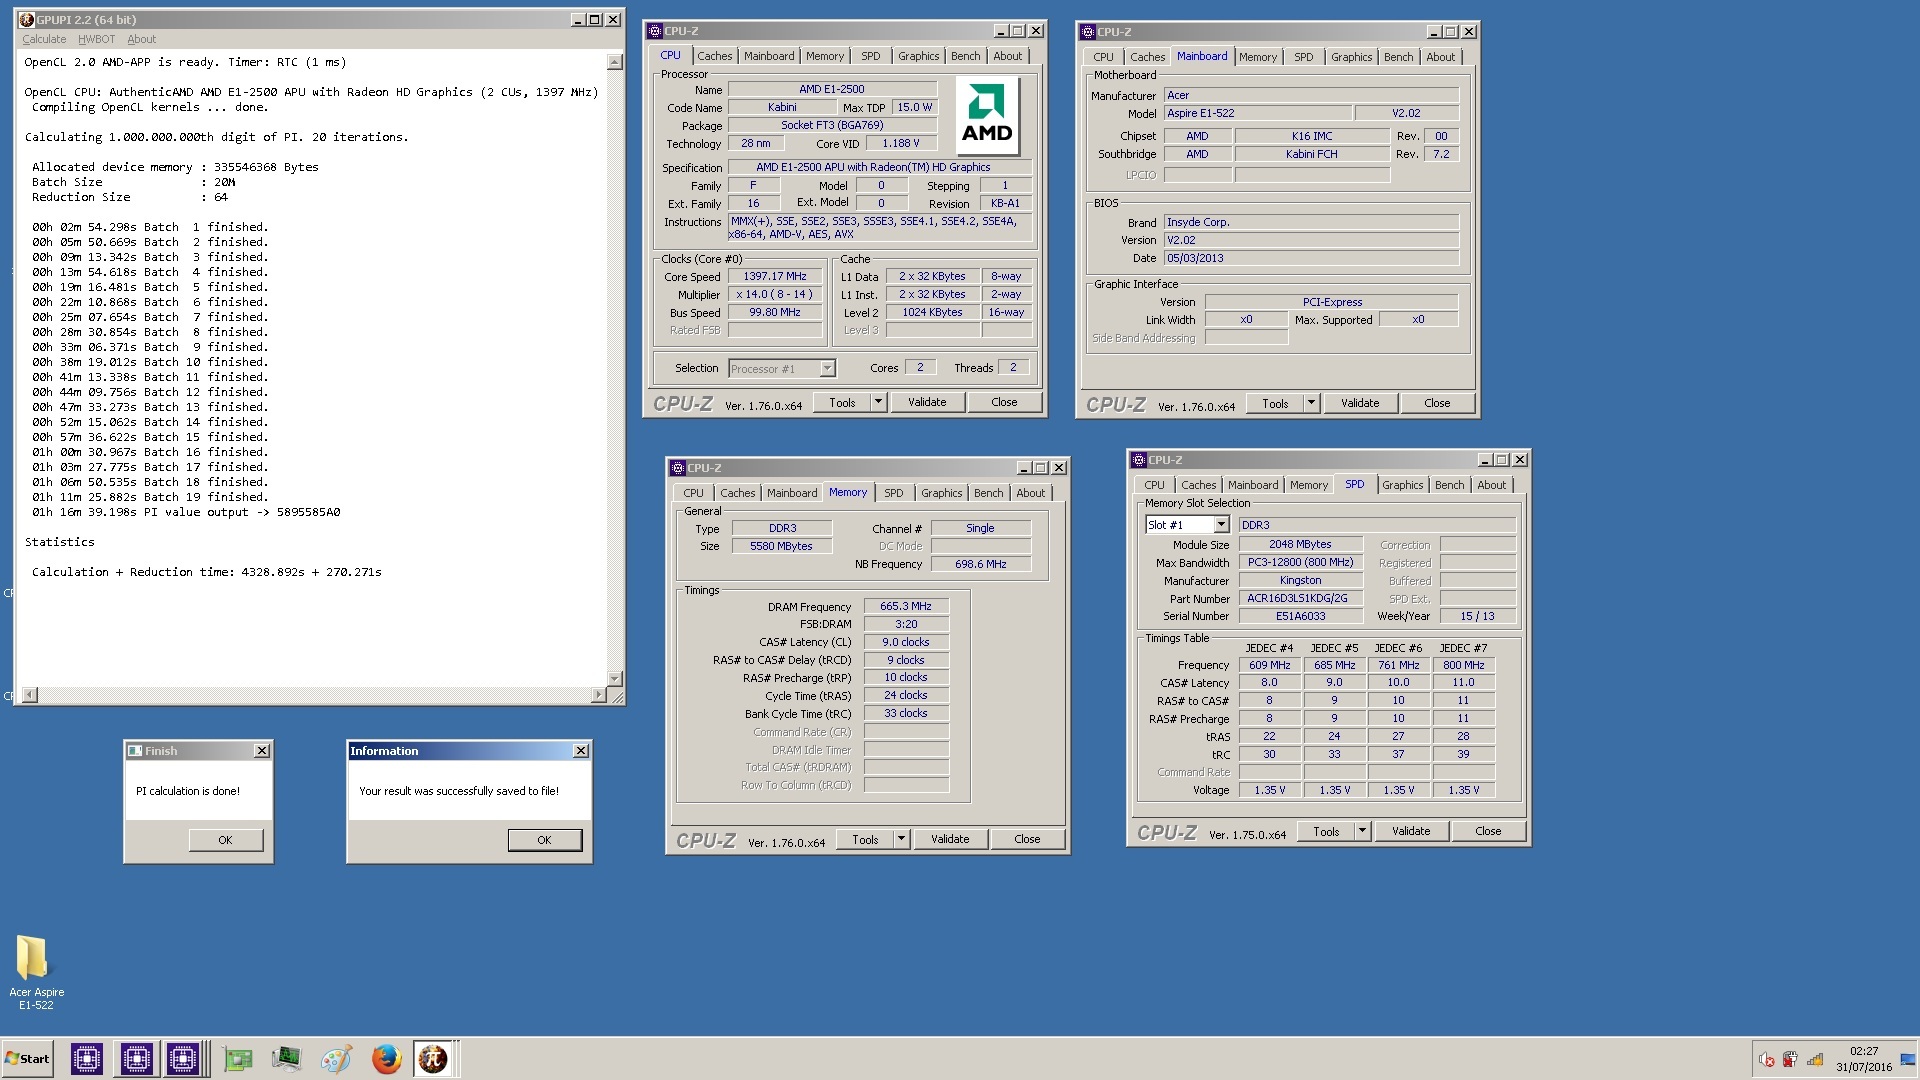Open Tools dropdown arrow in CPU-Z SPD window
Image resolution: width=1920 pixels, height=1080 pixels.
1362,831
